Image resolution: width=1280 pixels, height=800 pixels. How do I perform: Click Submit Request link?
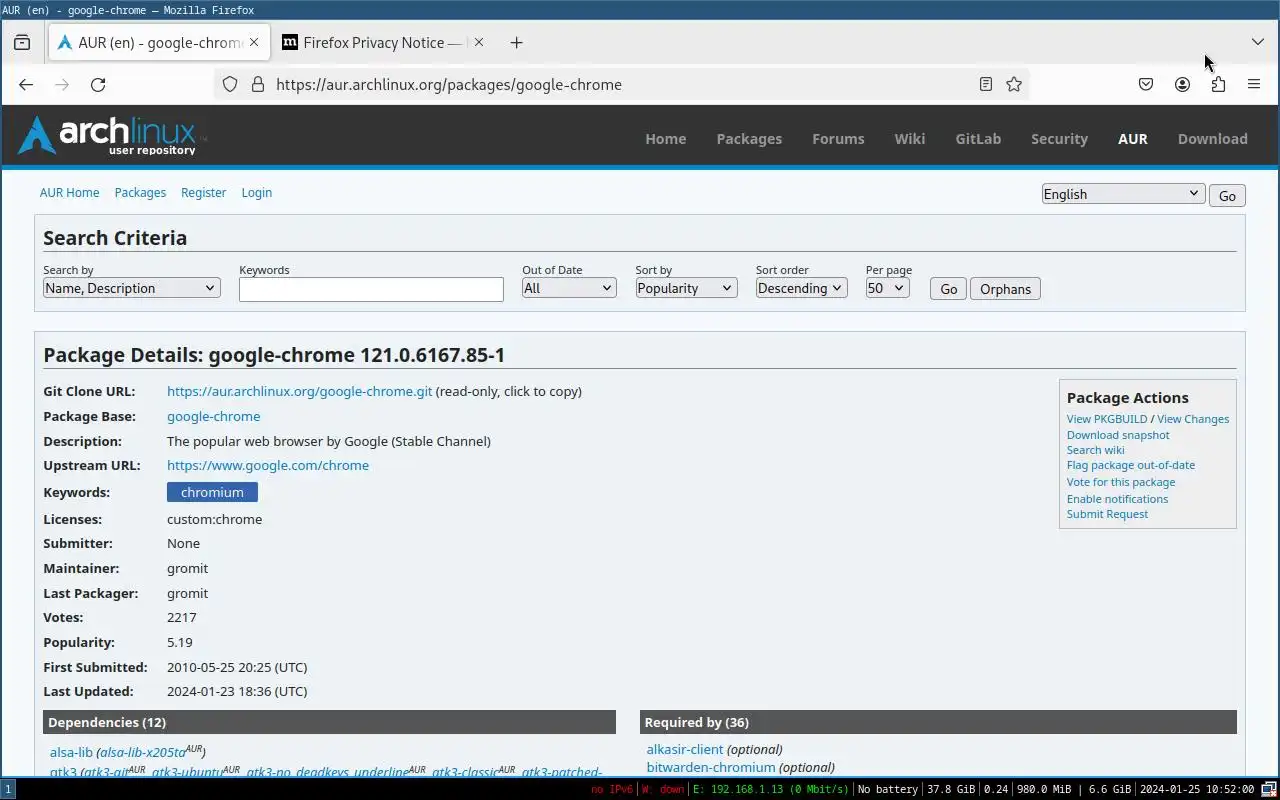click(1107, 514)
